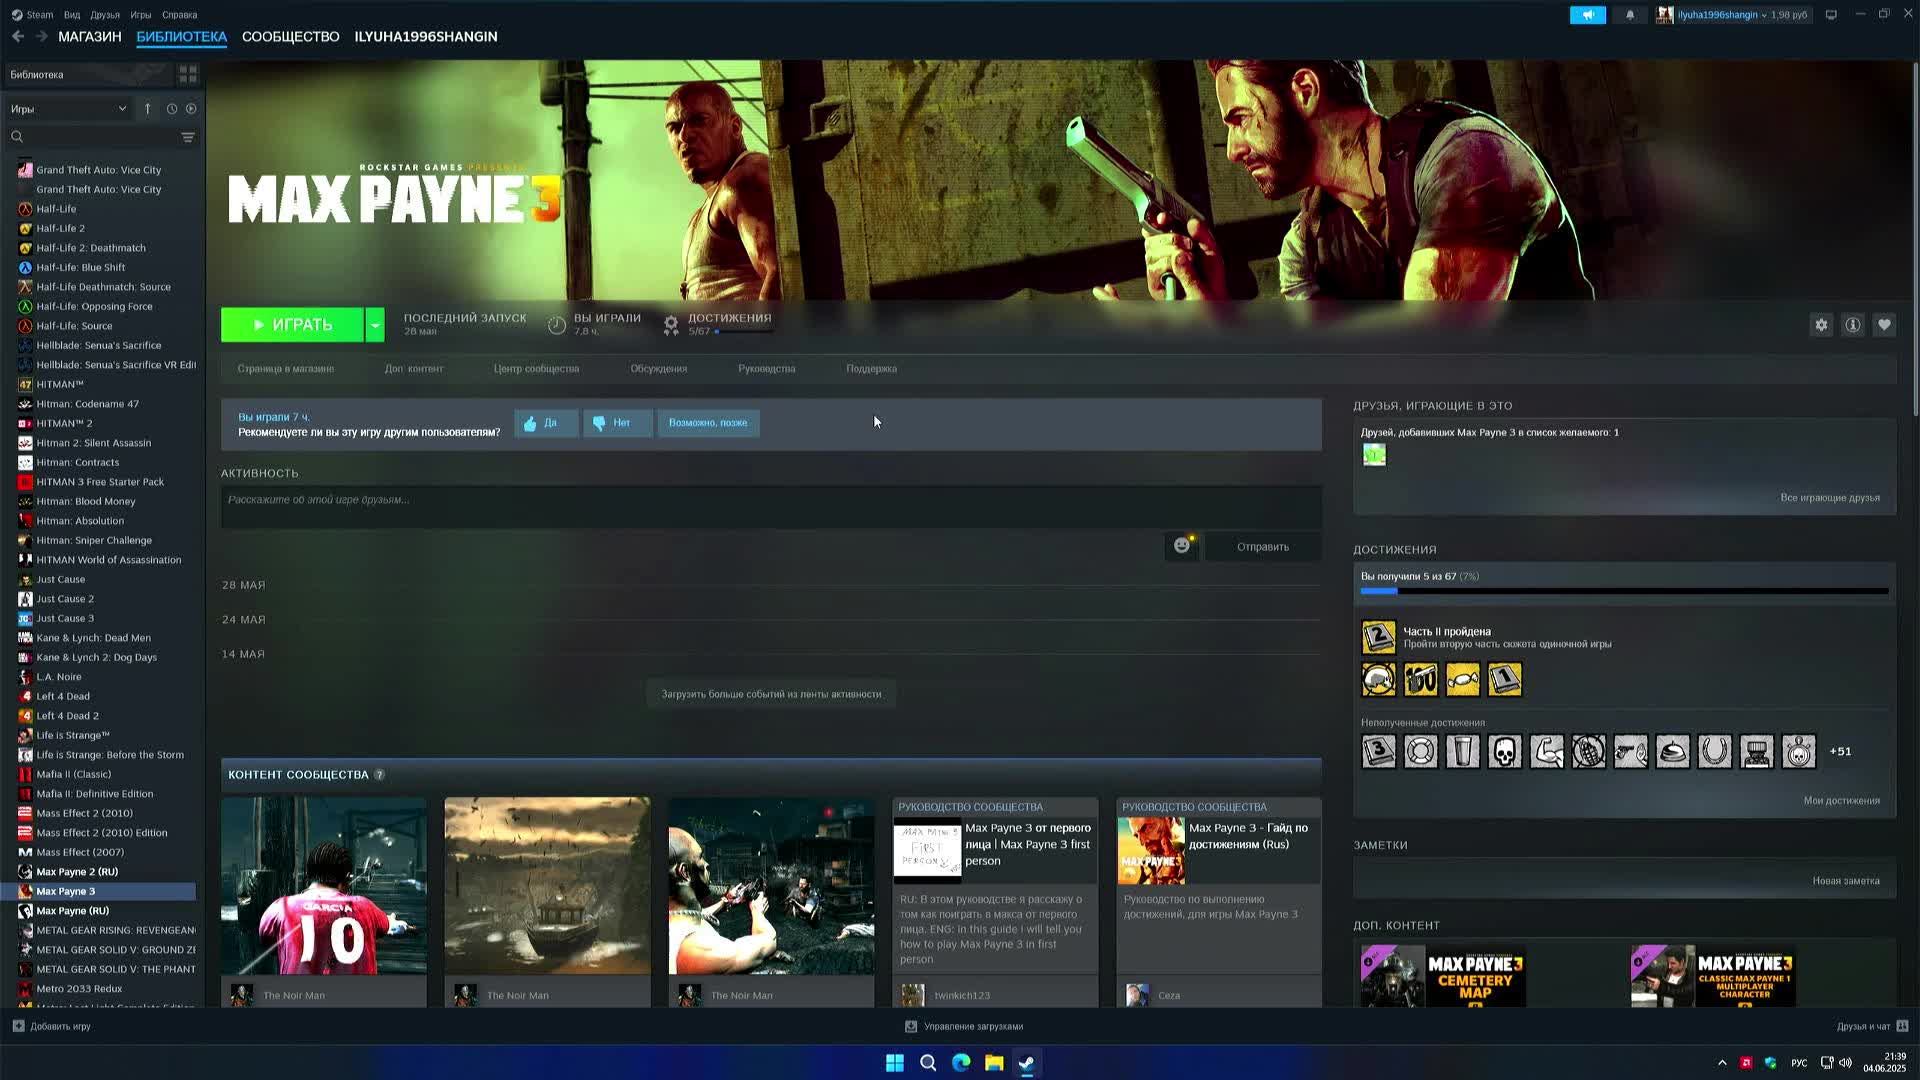Click the flexed arm locked achievement icon
1920x1080 pixels.
pyautogui.click(x=1546, y=752)
